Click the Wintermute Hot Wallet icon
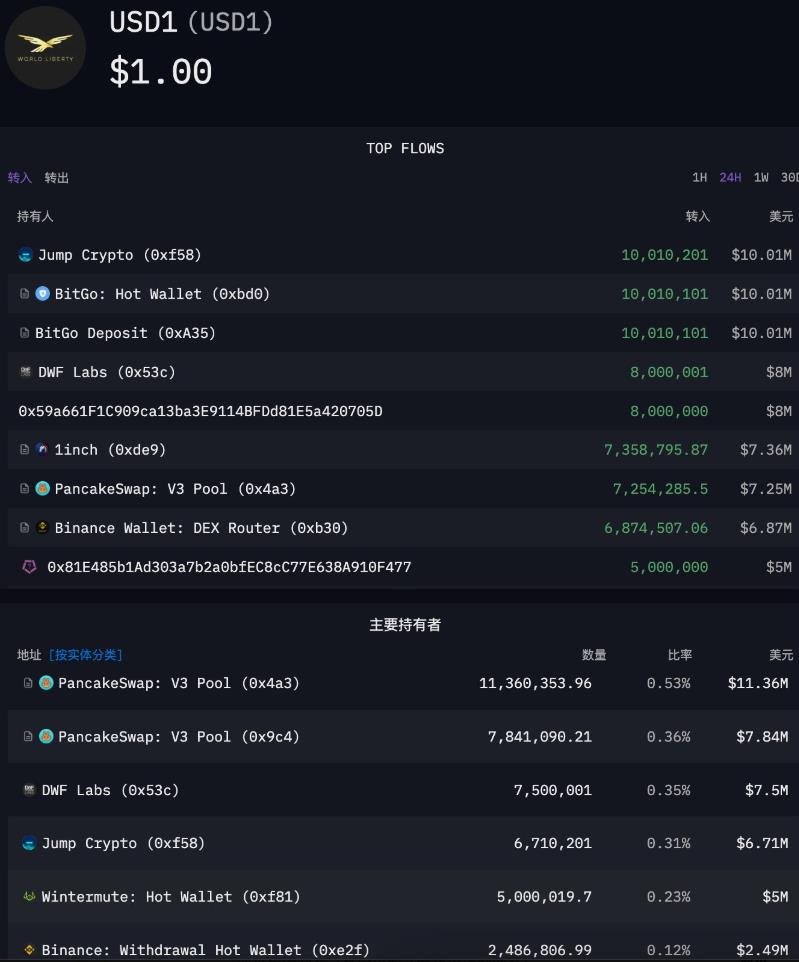 click(x=29, y=897)
